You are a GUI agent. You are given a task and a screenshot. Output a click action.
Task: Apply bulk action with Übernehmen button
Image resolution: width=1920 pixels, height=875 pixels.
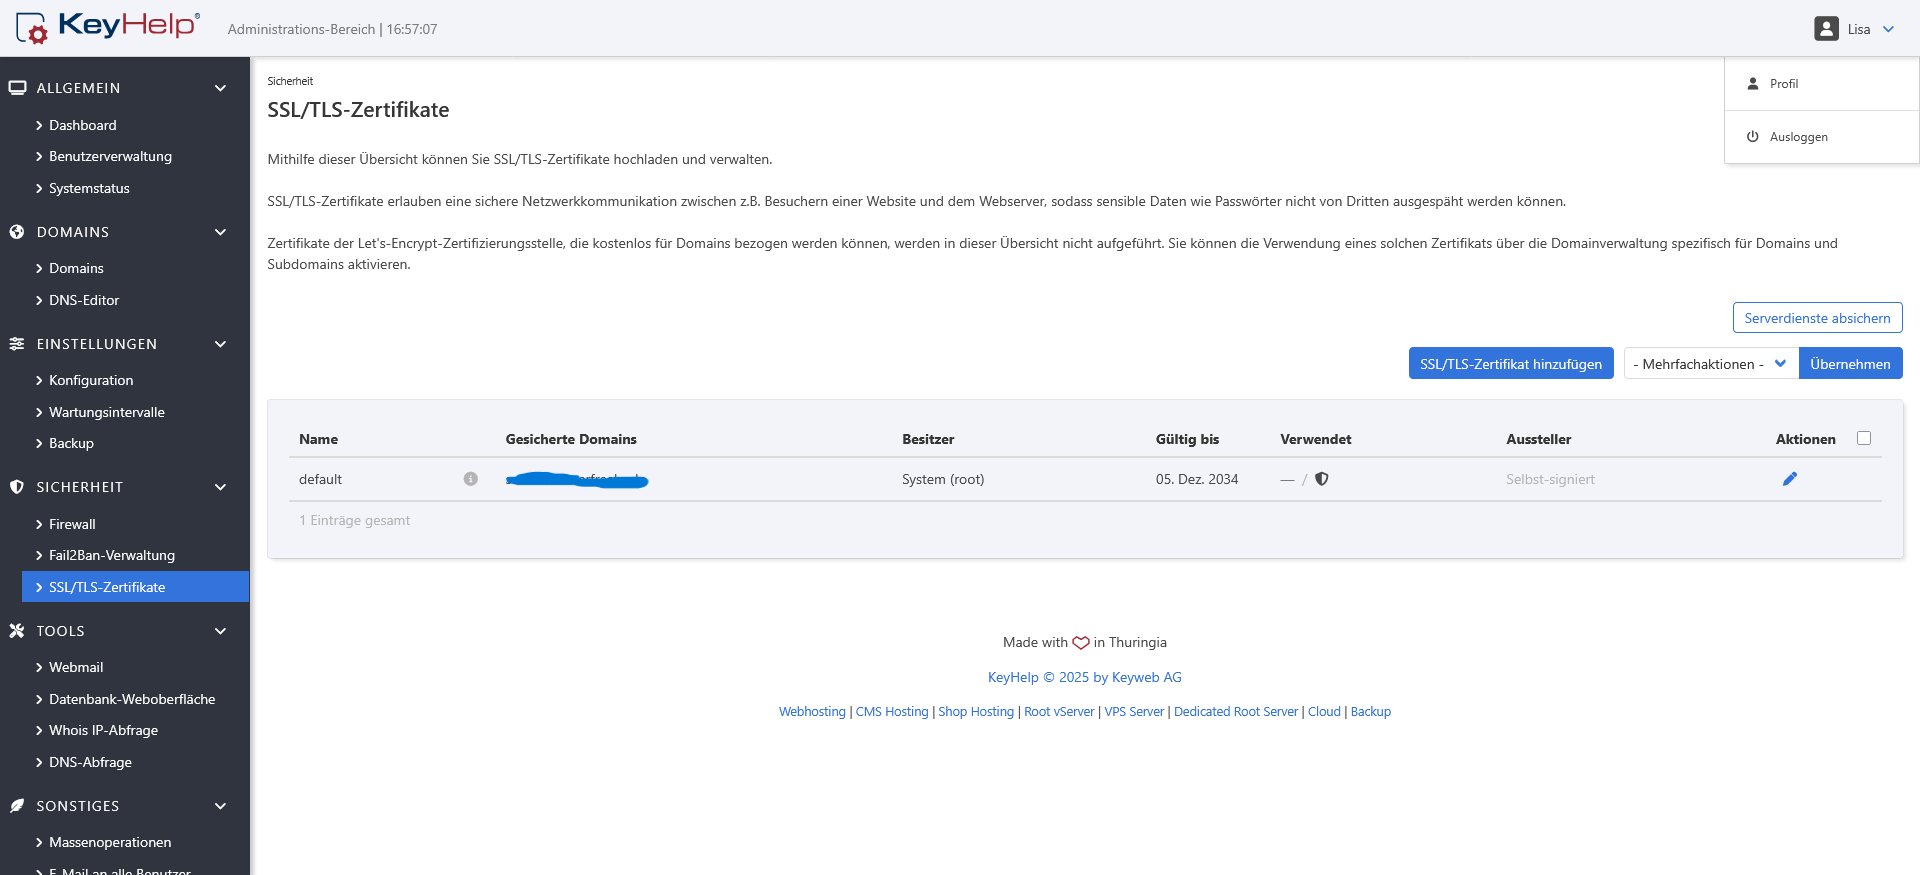[1849, 364]
